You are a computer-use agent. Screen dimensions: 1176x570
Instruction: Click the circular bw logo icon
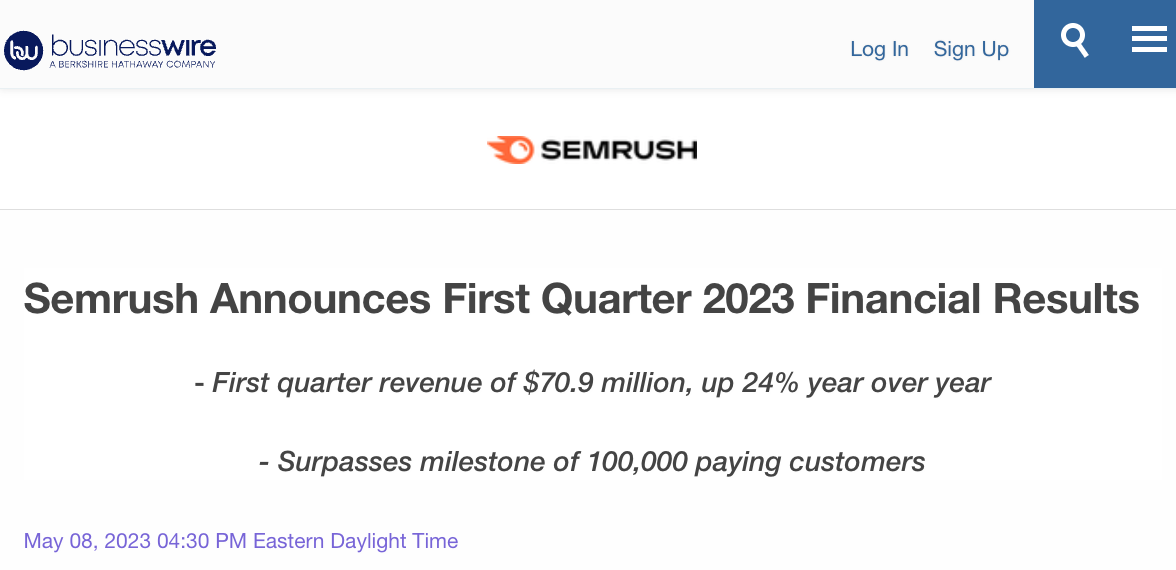pos(23,49)
